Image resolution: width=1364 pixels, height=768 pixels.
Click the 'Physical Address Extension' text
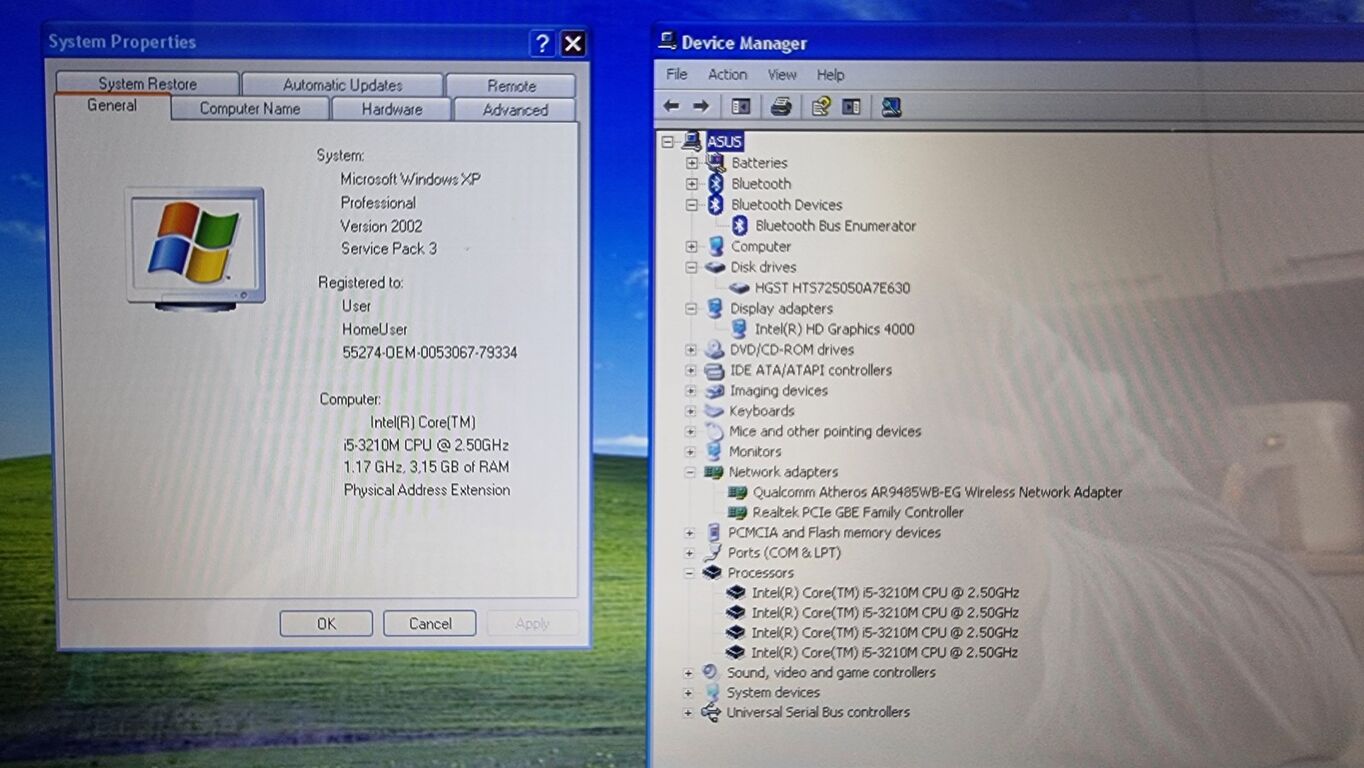pos(427,490)
